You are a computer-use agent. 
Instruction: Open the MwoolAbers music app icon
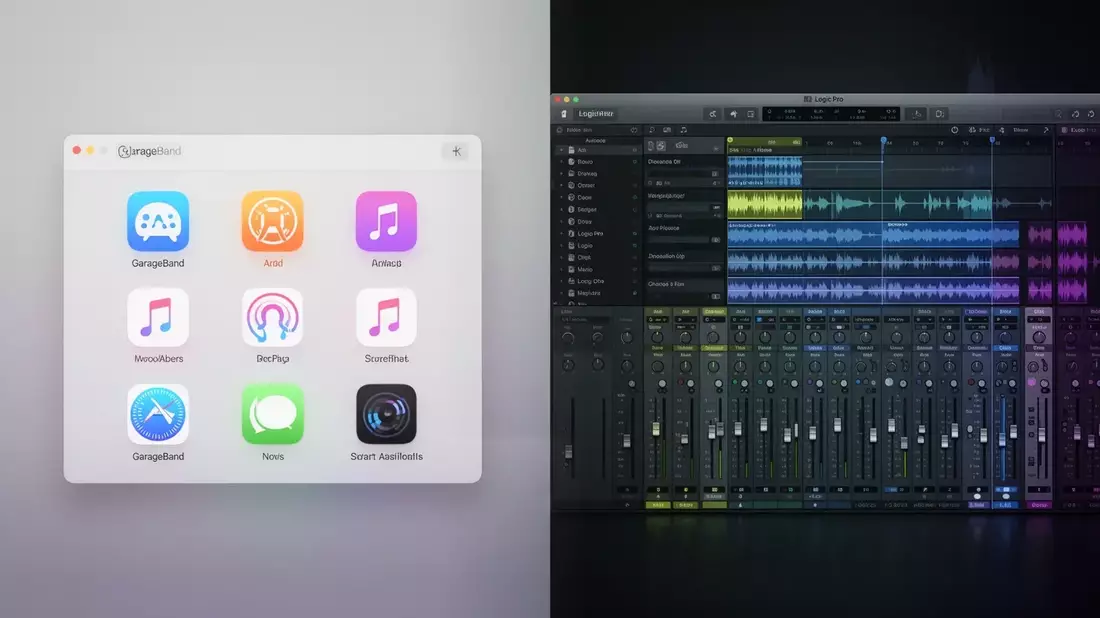[x=158, y=317]
